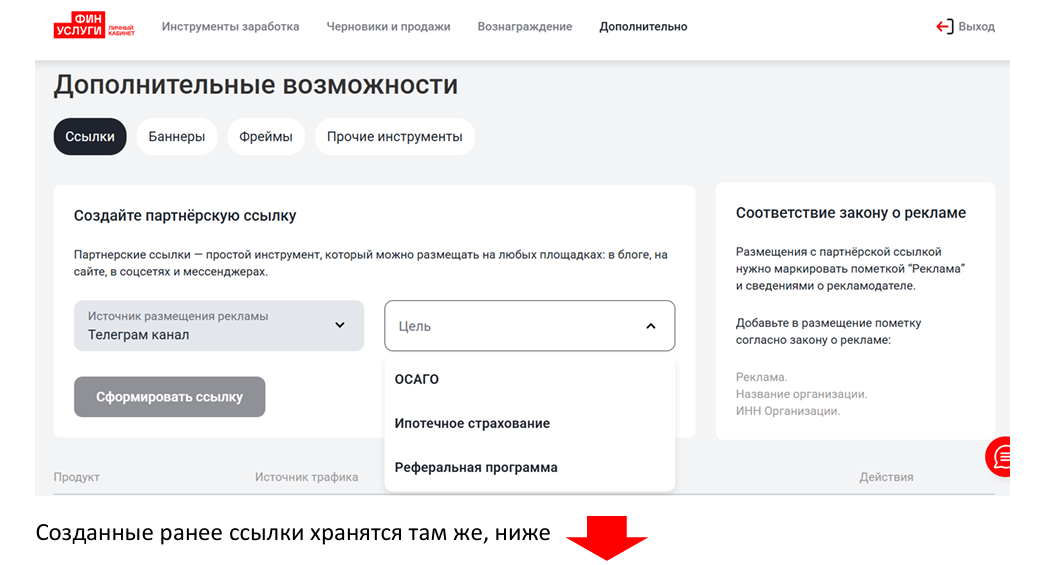Pick the Реферальная программа option
The image size is (1052, 565).
click(476, 467)
